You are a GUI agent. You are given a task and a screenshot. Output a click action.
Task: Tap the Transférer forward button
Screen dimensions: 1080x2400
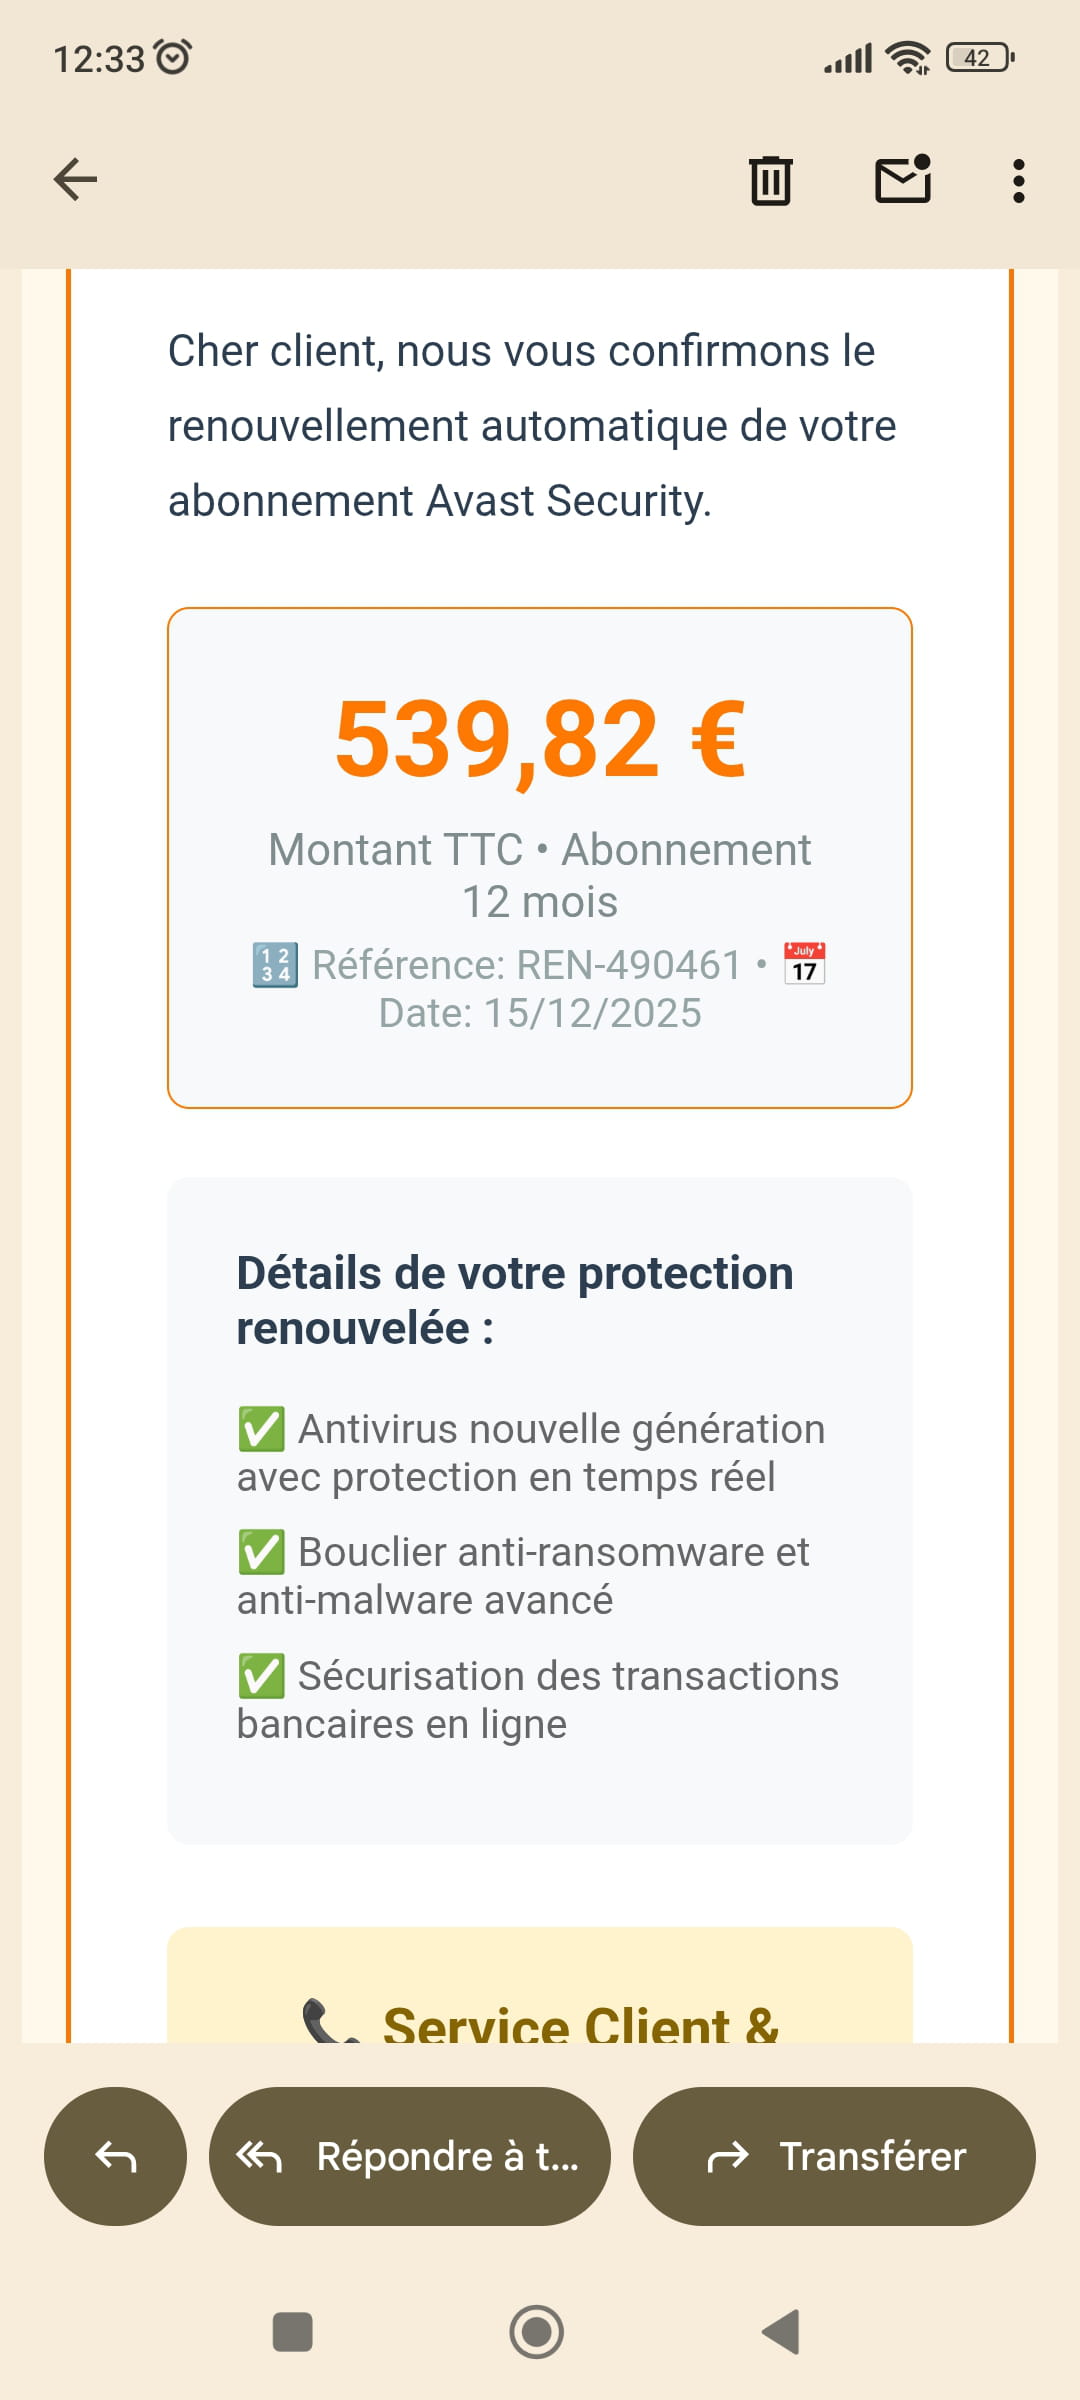tap(834, 2156)
